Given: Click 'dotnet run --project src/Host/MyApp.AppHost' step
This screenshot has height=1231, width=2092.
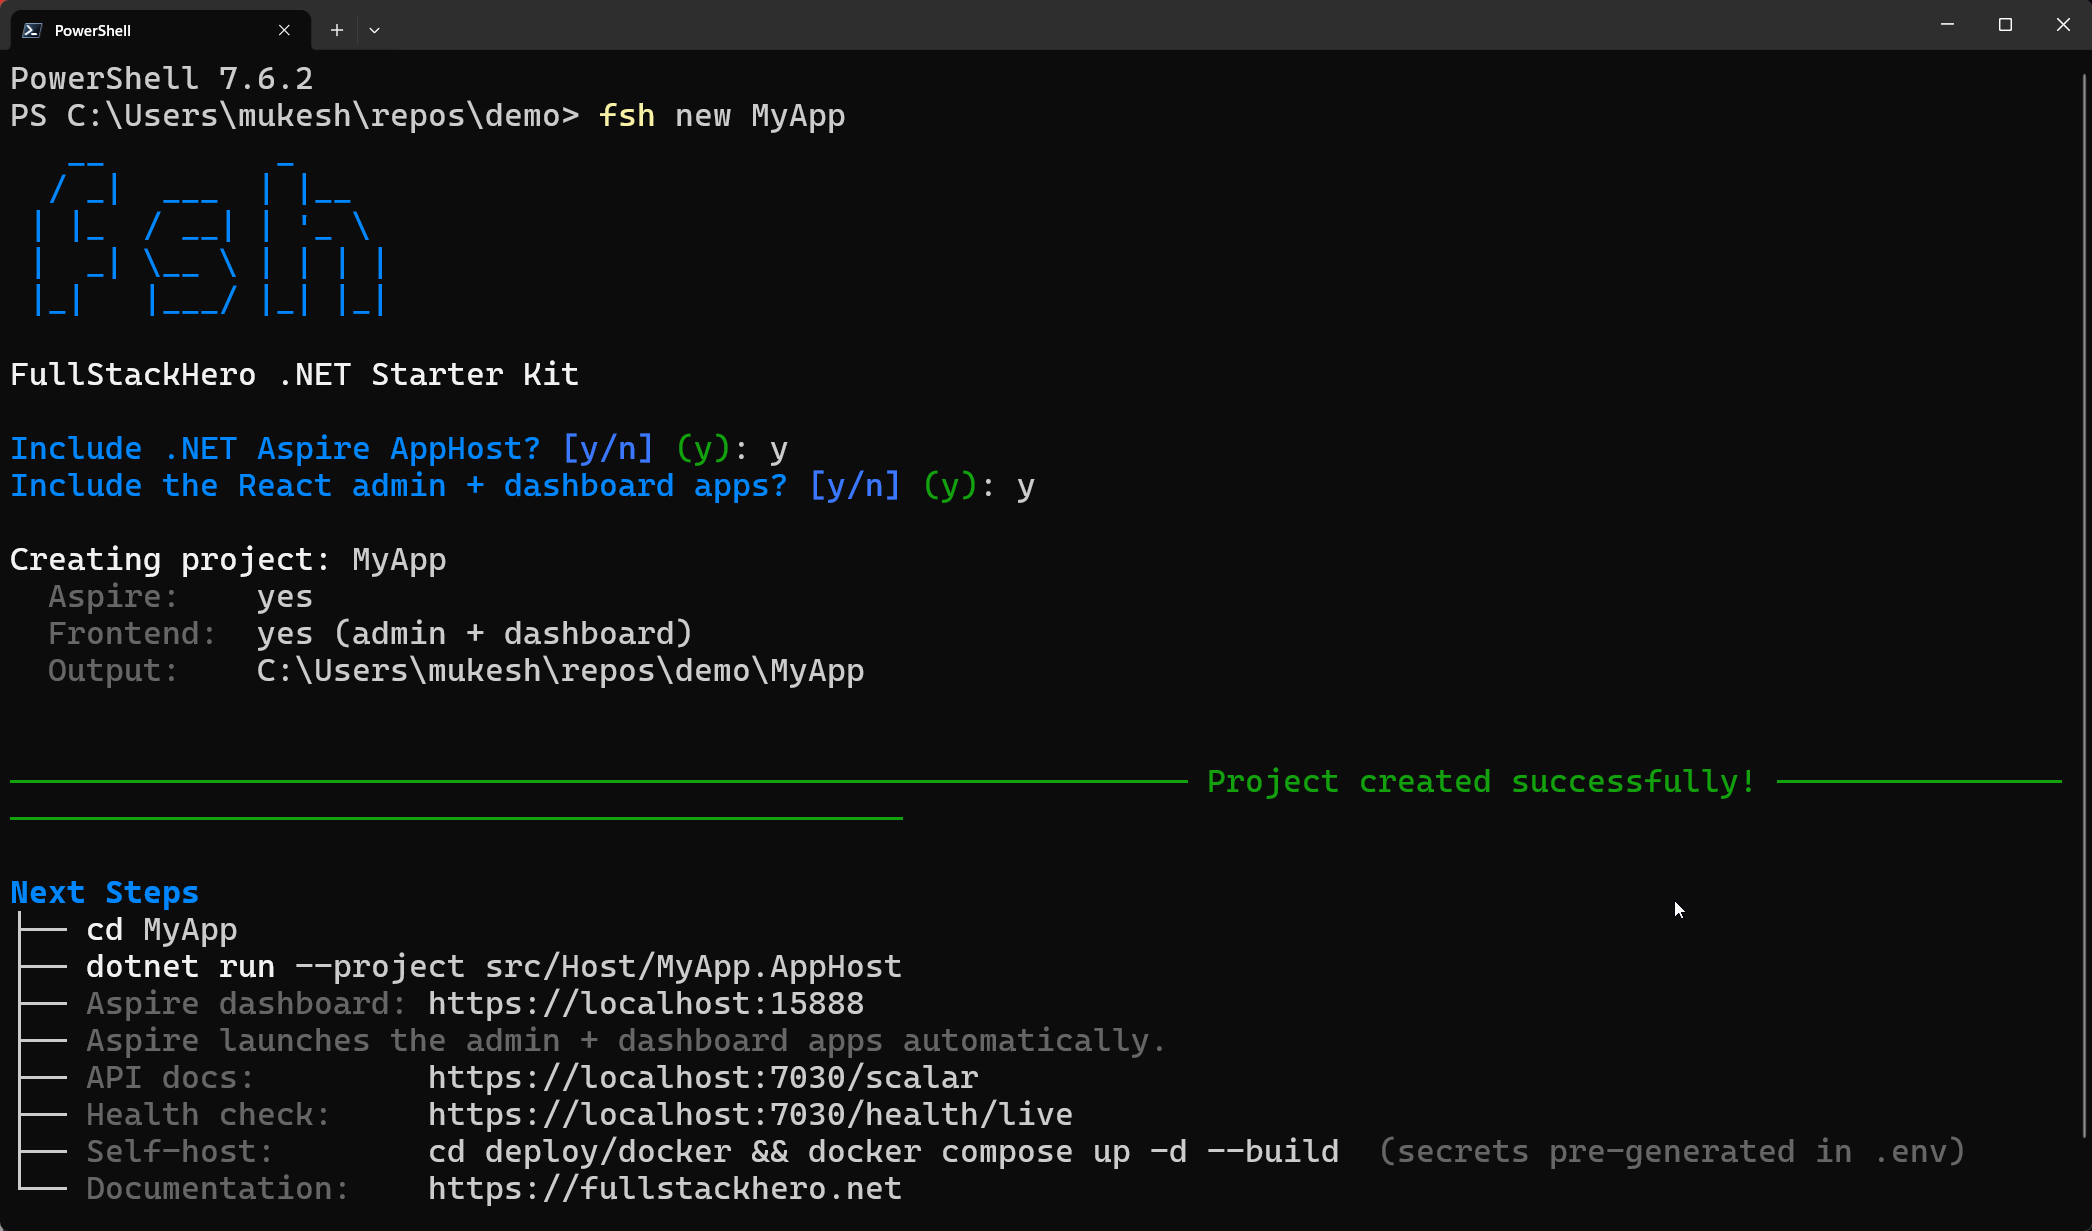Looking at the screenshot, I should point(494,967).
